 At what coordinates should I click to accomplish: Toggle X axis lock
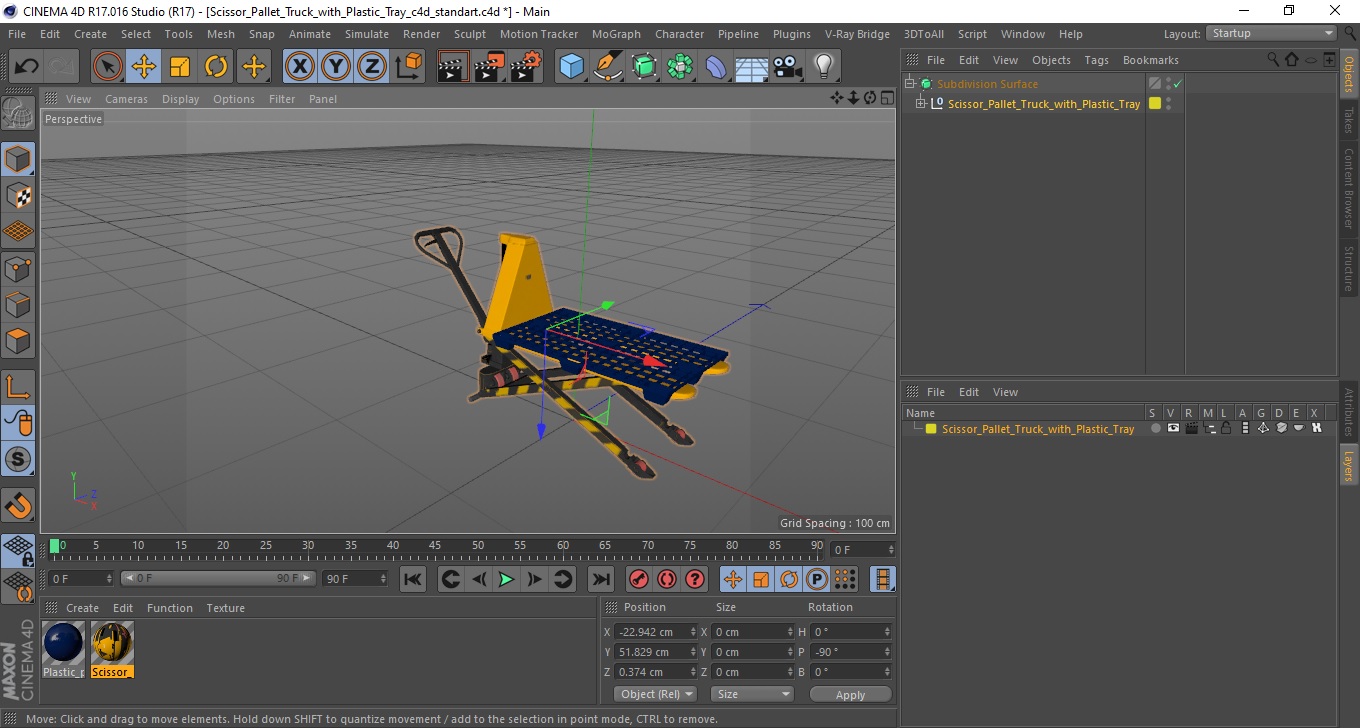(300, 67)
